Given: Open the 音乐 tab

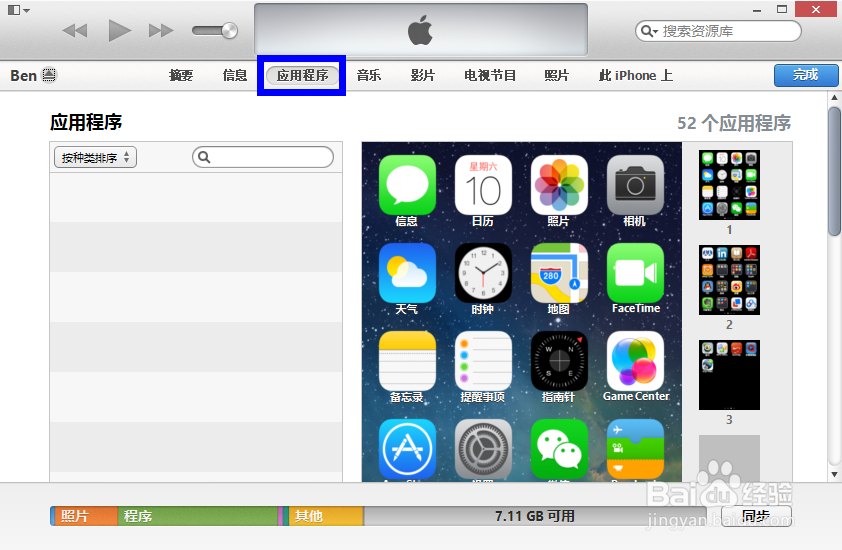Looking at the screenshot, I should 369,75.
